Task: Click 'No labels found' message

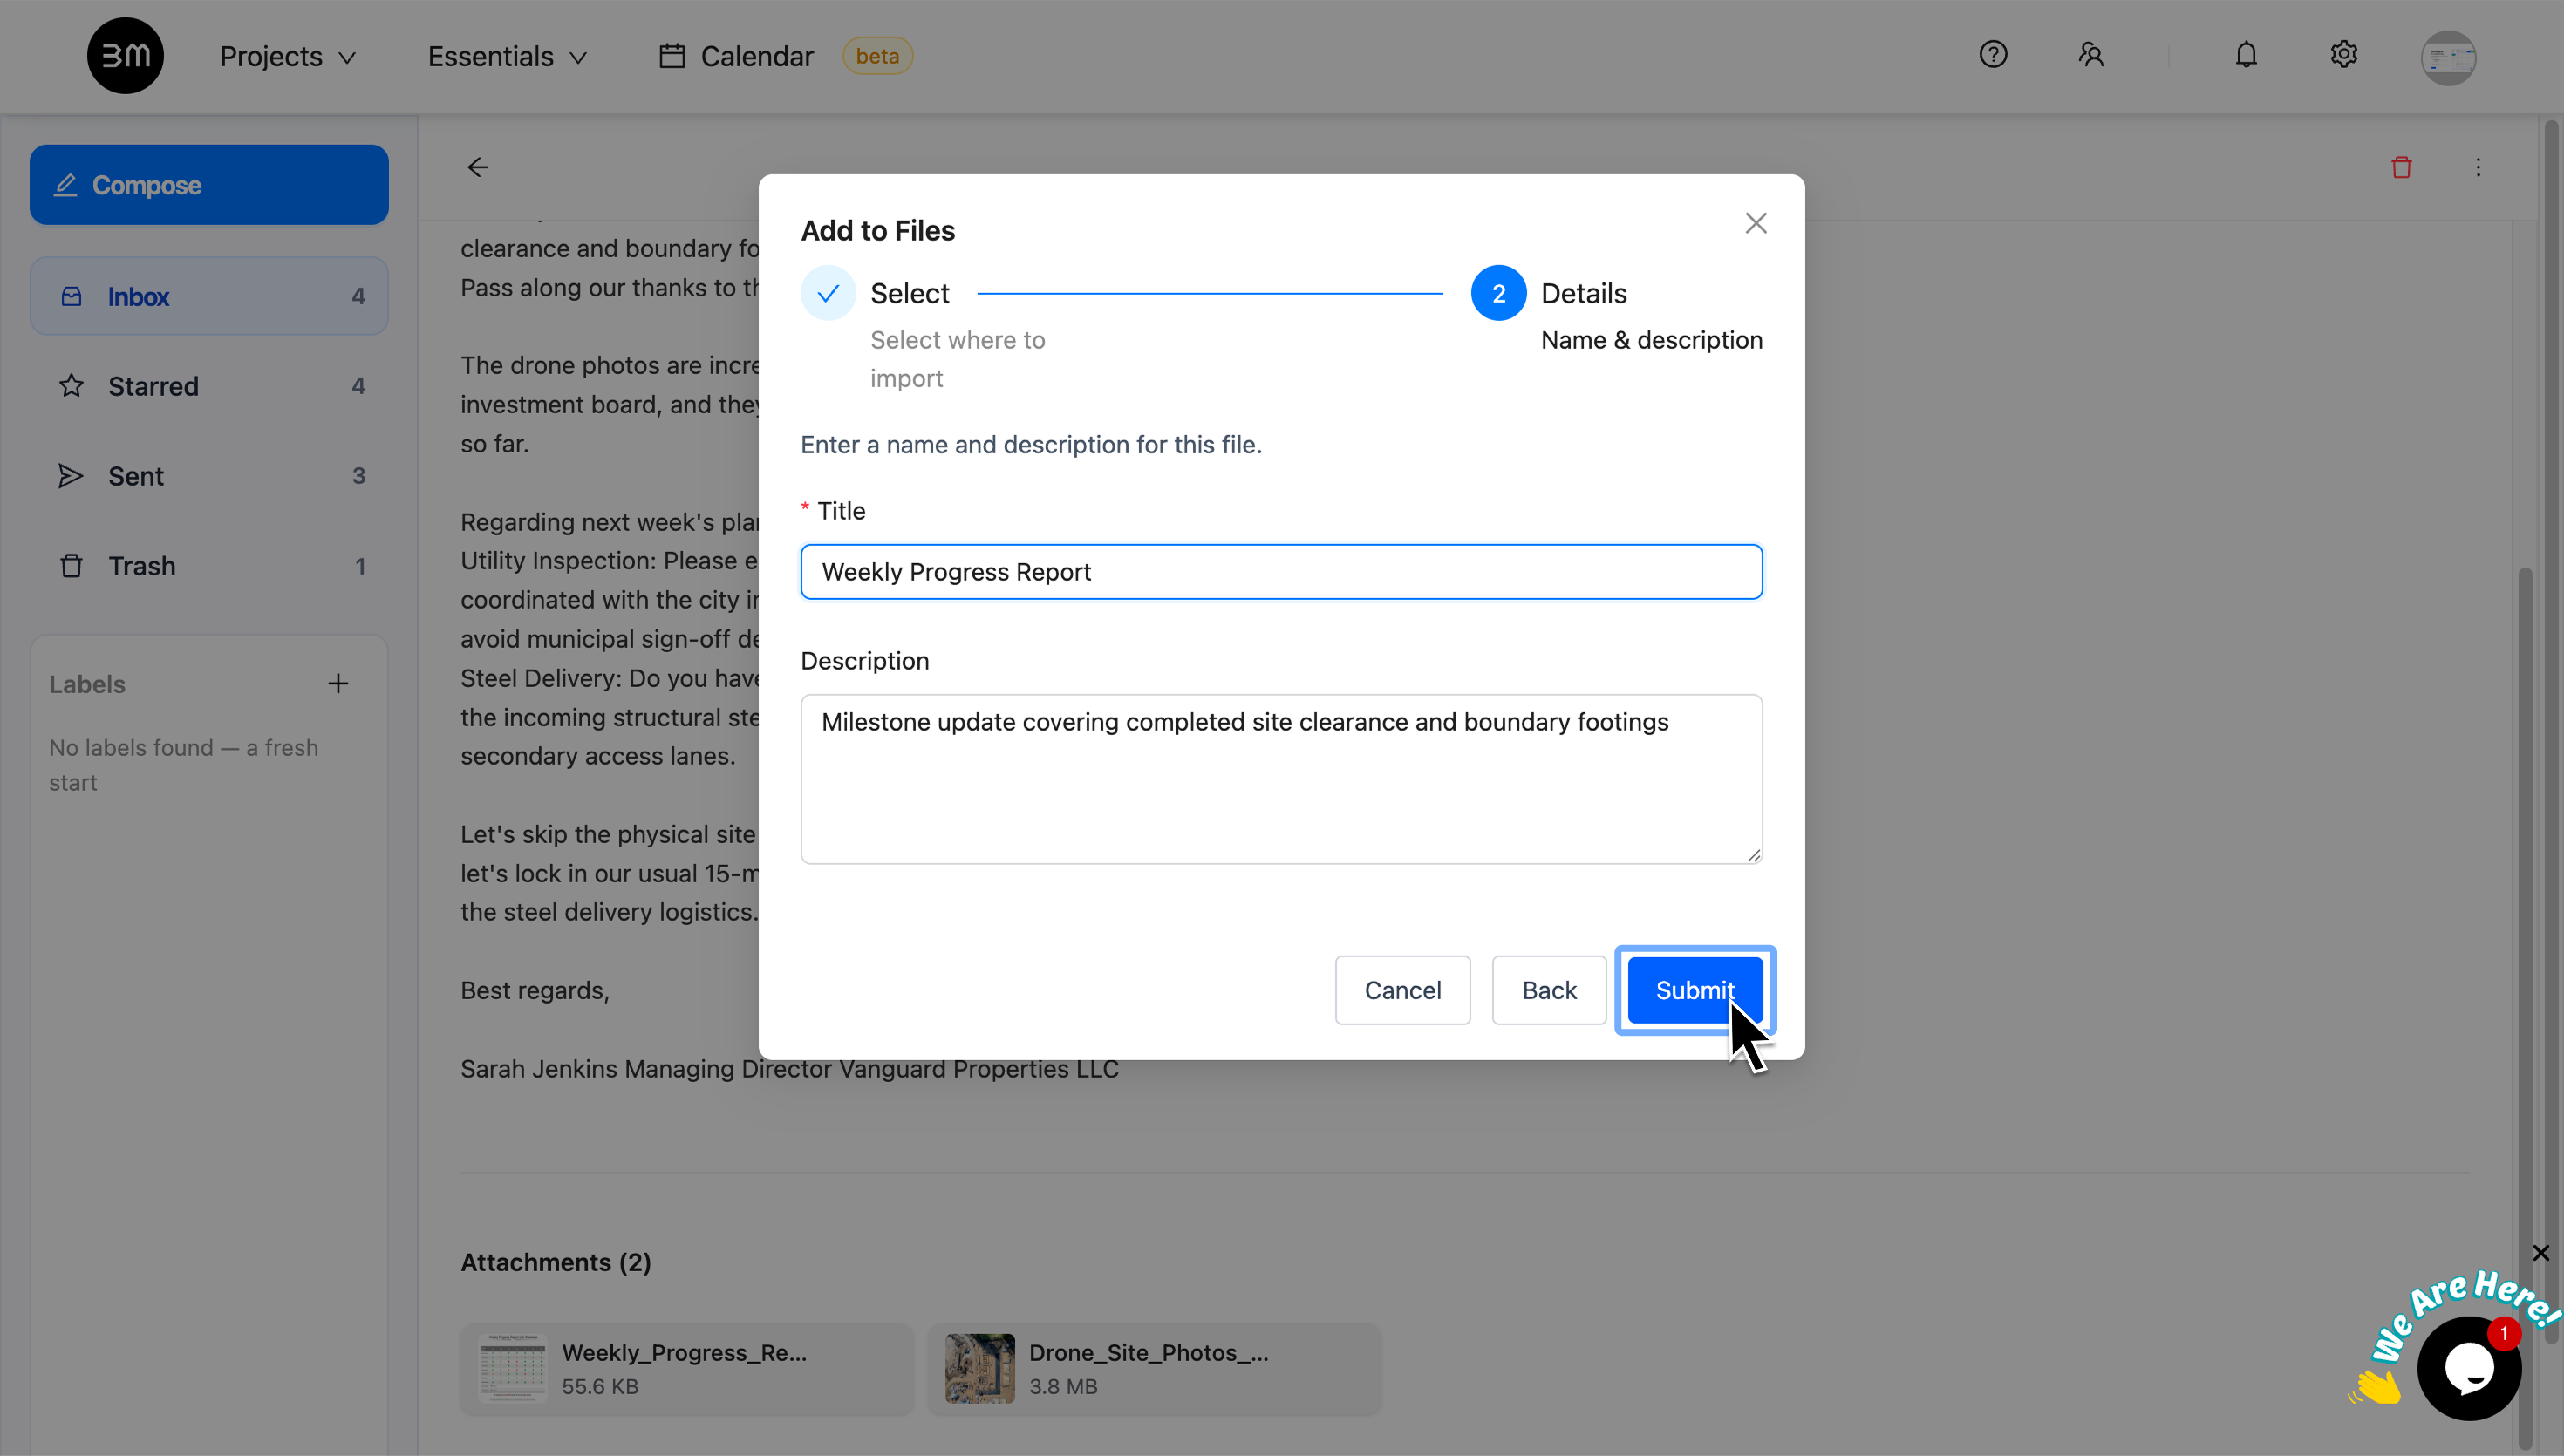Action: pyautogui.click(x=183, y=765)
